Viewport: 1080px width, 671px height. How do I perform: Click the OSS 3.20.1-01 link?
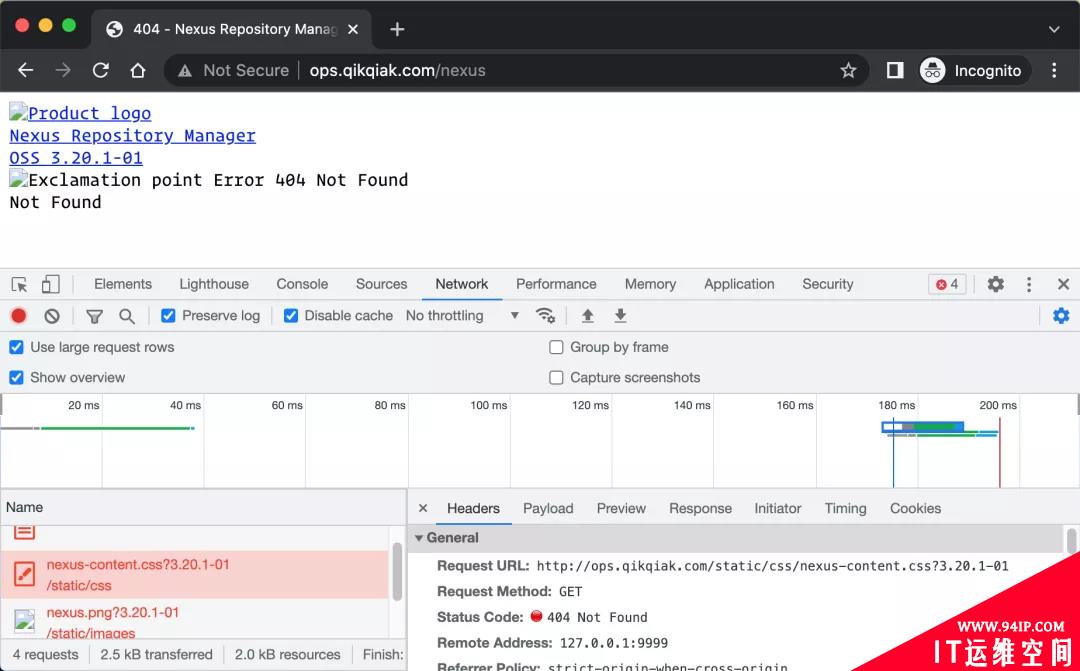(76, 158)
